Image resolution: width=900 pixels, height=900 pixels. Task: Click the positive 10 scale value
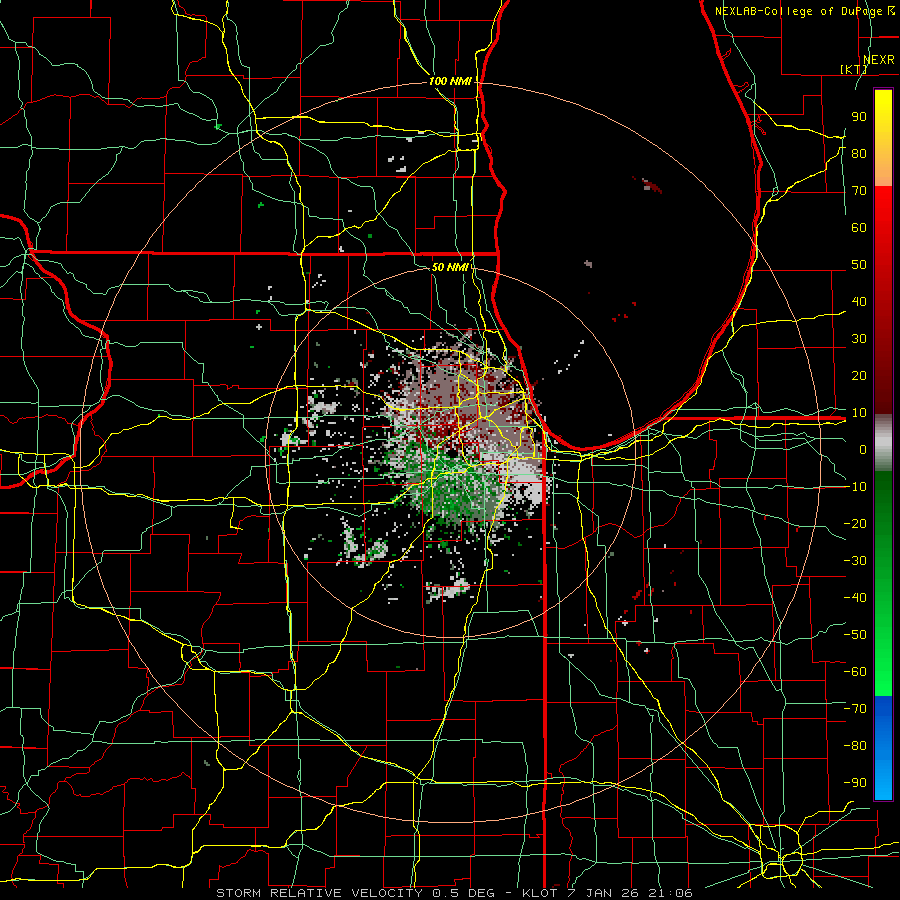point(859,413)
